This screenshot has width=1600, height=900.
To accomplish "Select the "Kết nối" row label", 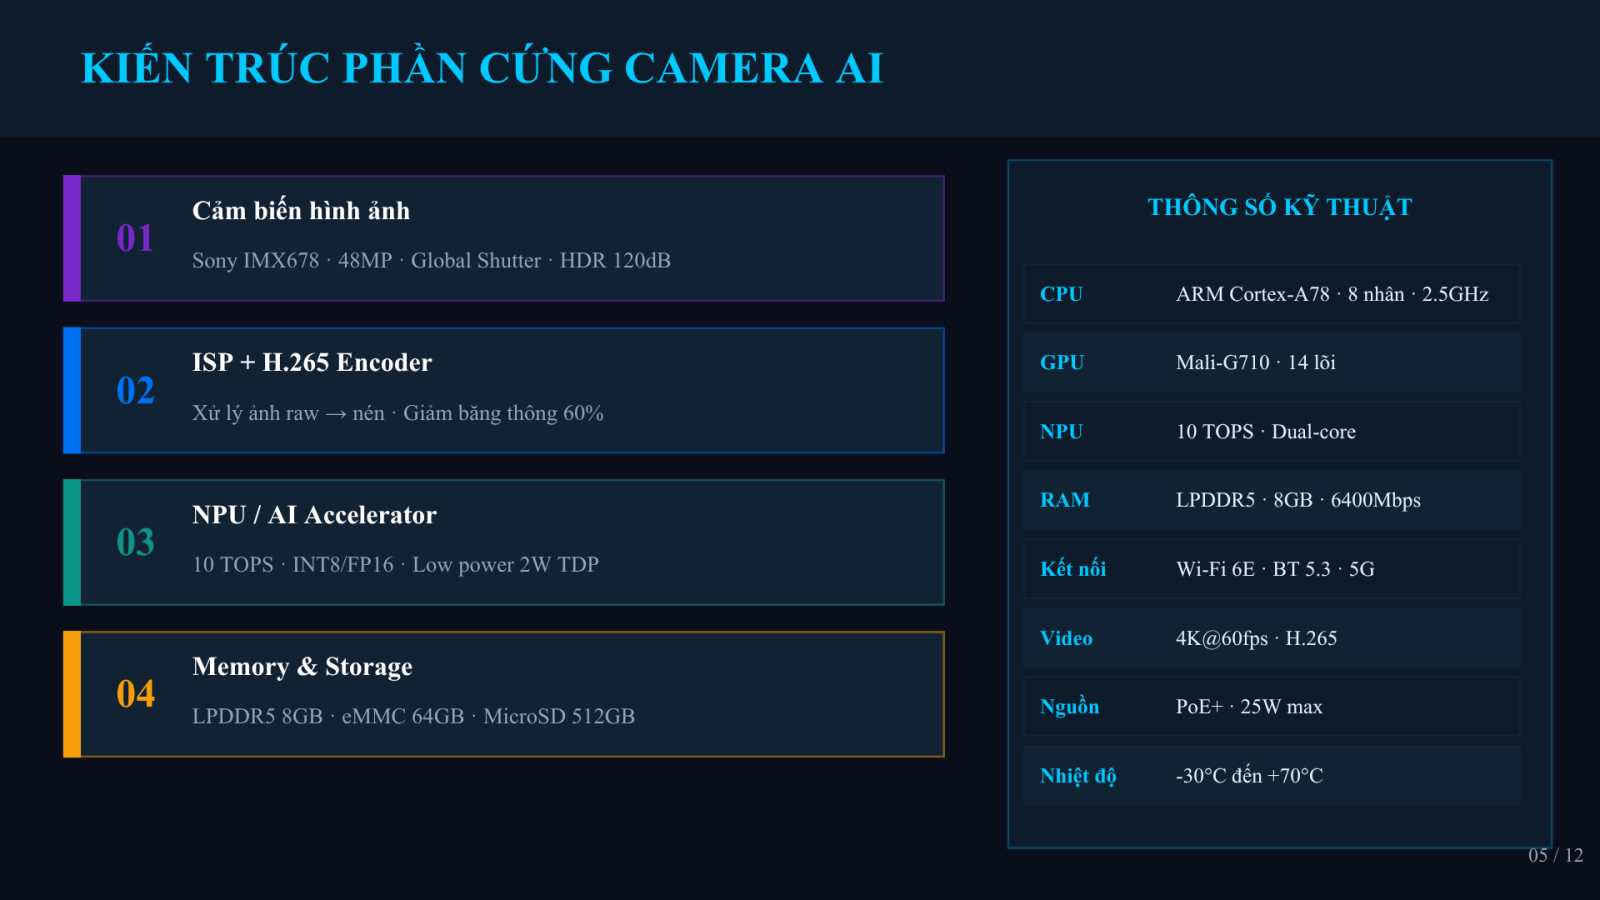I will pos(1073,569).
